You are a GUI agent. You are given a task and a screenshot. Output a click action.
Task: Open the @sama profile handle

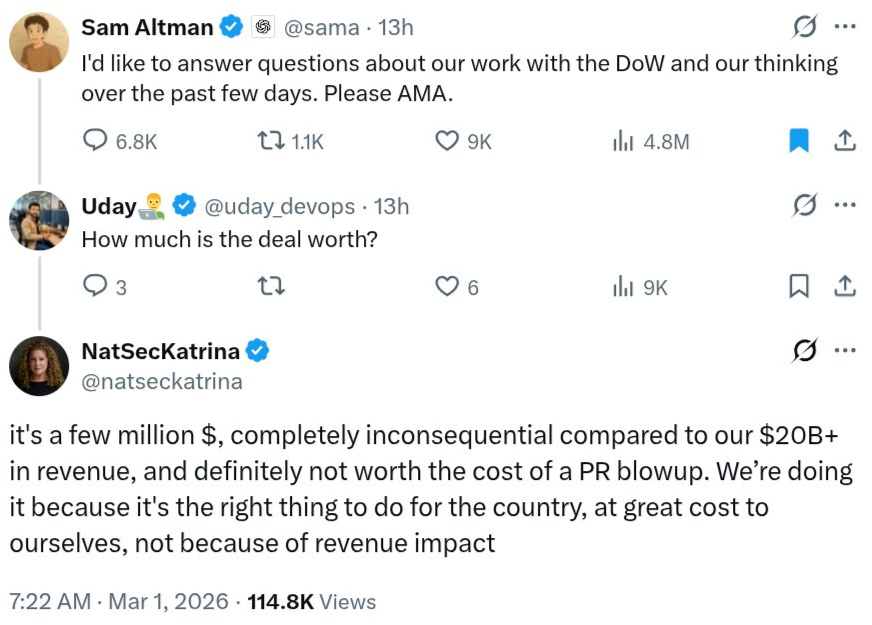coord(321,28)
